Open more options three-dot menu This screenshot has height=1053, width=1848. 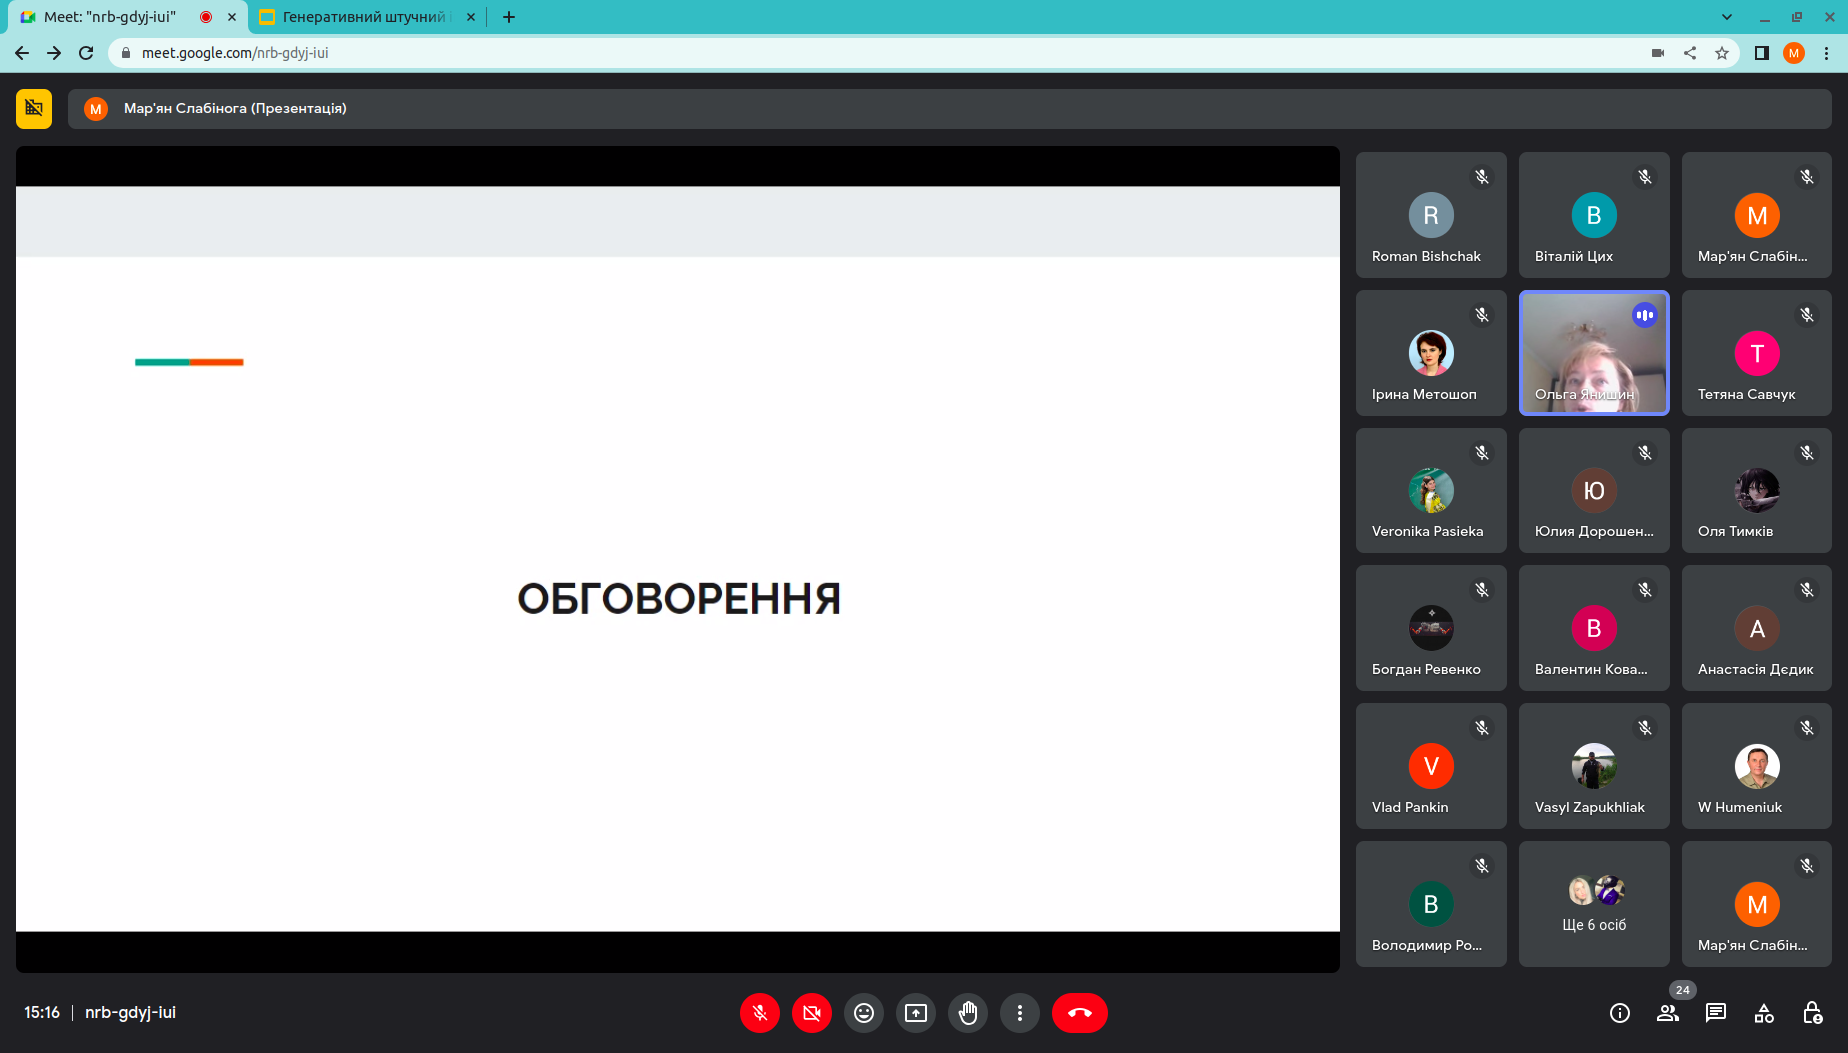tap(1019, 1013)
